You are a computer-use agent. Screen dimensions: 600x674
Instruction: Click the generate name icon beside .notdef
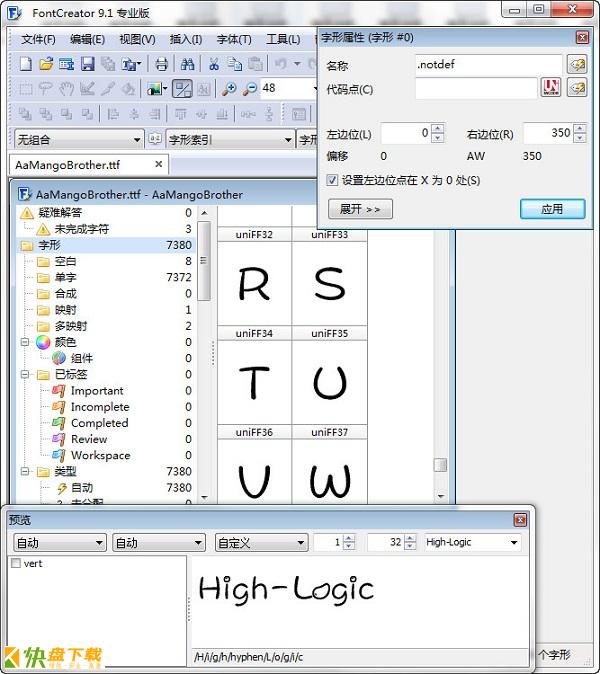[x=577, y=65]
